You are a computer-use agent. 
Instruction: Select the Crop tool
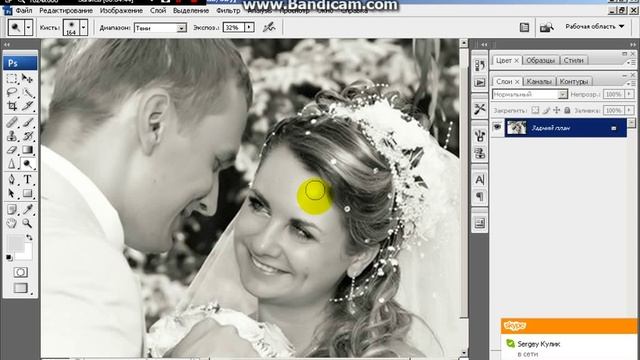[x=12, y=106]
